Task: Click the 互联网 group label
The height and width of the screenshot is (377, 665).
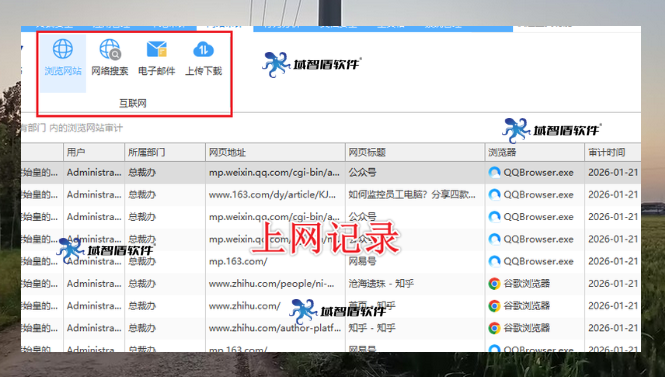Action: point(133,103)
